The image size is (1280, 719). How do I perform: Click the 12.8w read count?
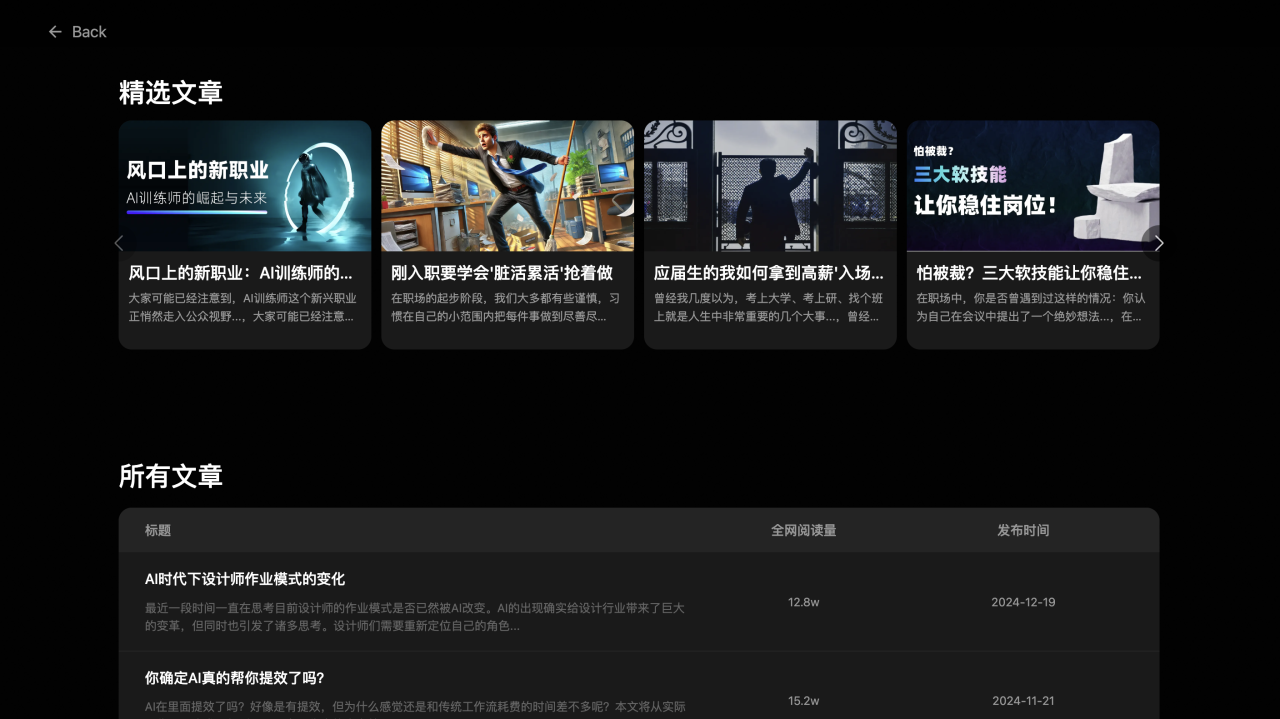click(804, 602)
